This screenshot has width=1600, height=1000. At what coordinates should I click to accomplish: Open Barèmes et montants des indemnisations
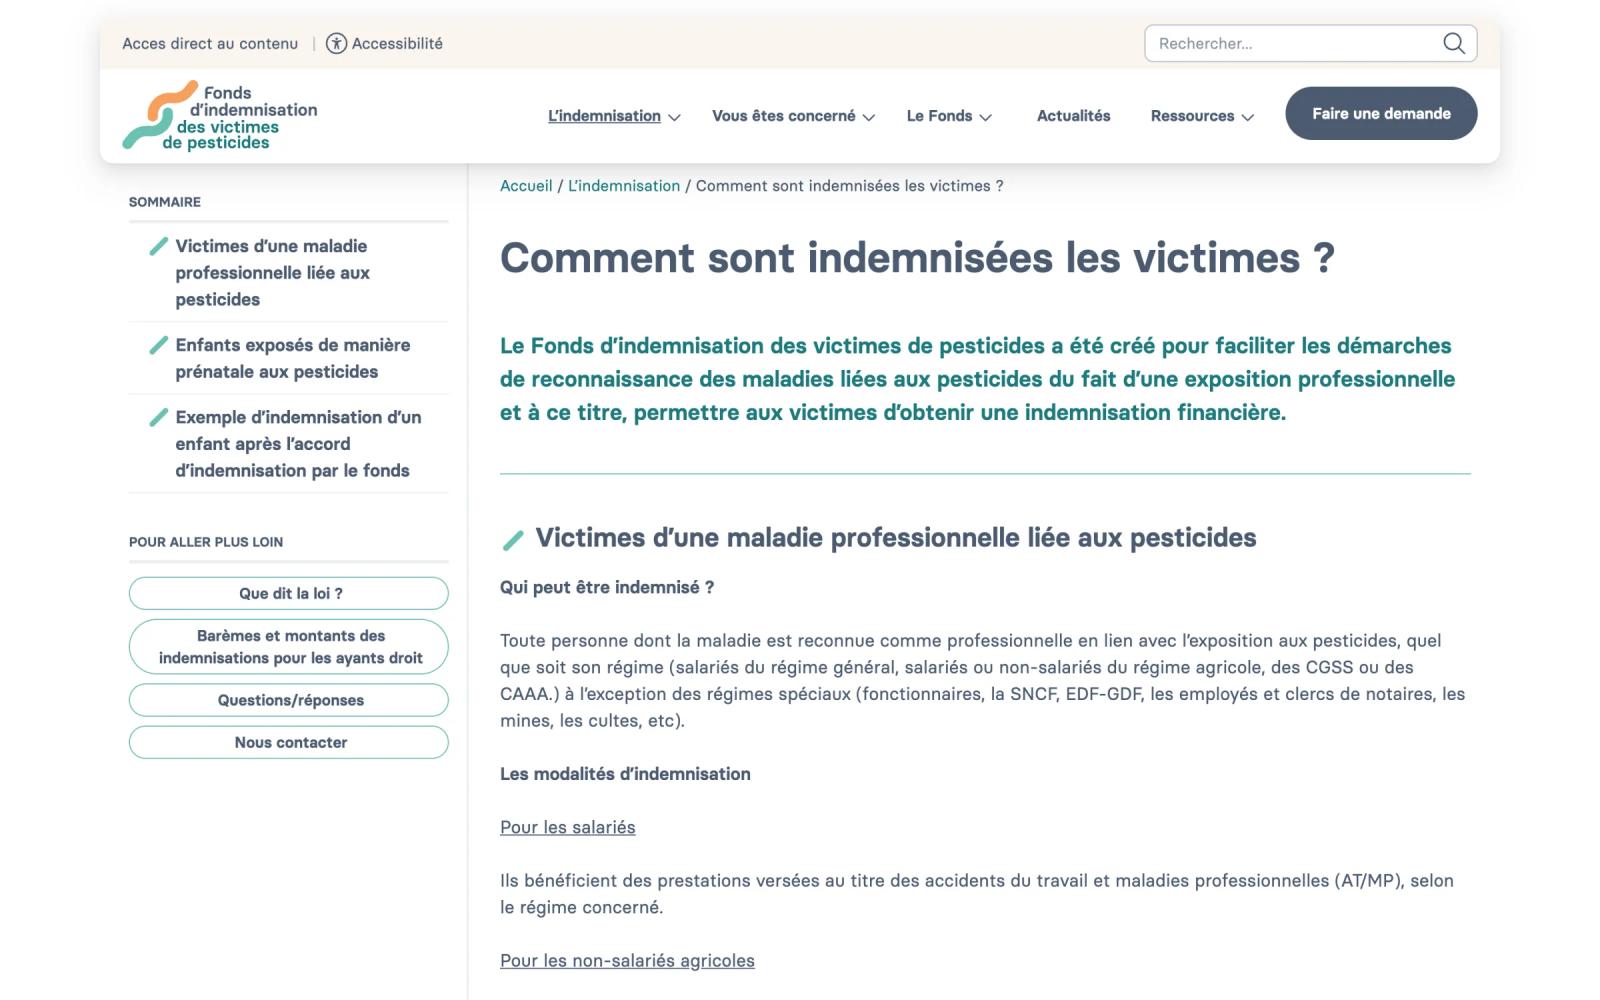[289, 647]
